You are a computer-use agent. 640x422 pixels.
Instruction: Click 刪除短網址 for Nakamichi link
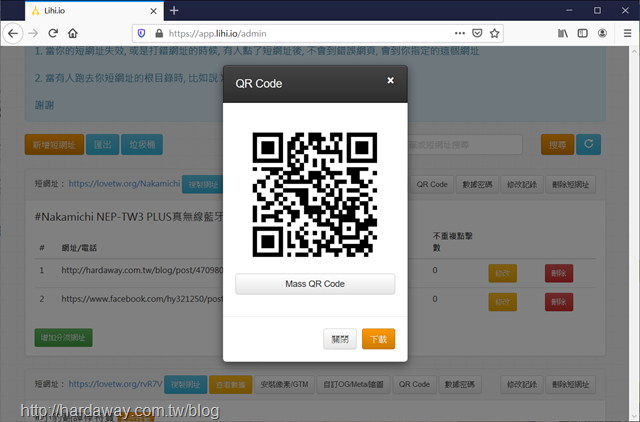pyautogui.click(x=571, y=184)
